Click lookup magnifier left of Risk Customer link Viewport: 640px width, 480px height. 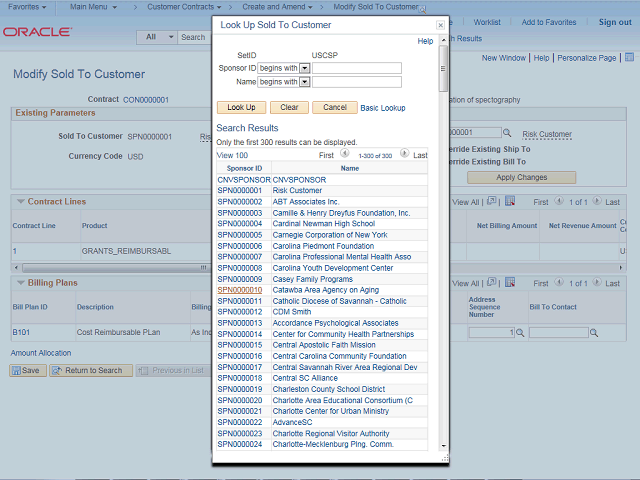[x=507, y=133]
